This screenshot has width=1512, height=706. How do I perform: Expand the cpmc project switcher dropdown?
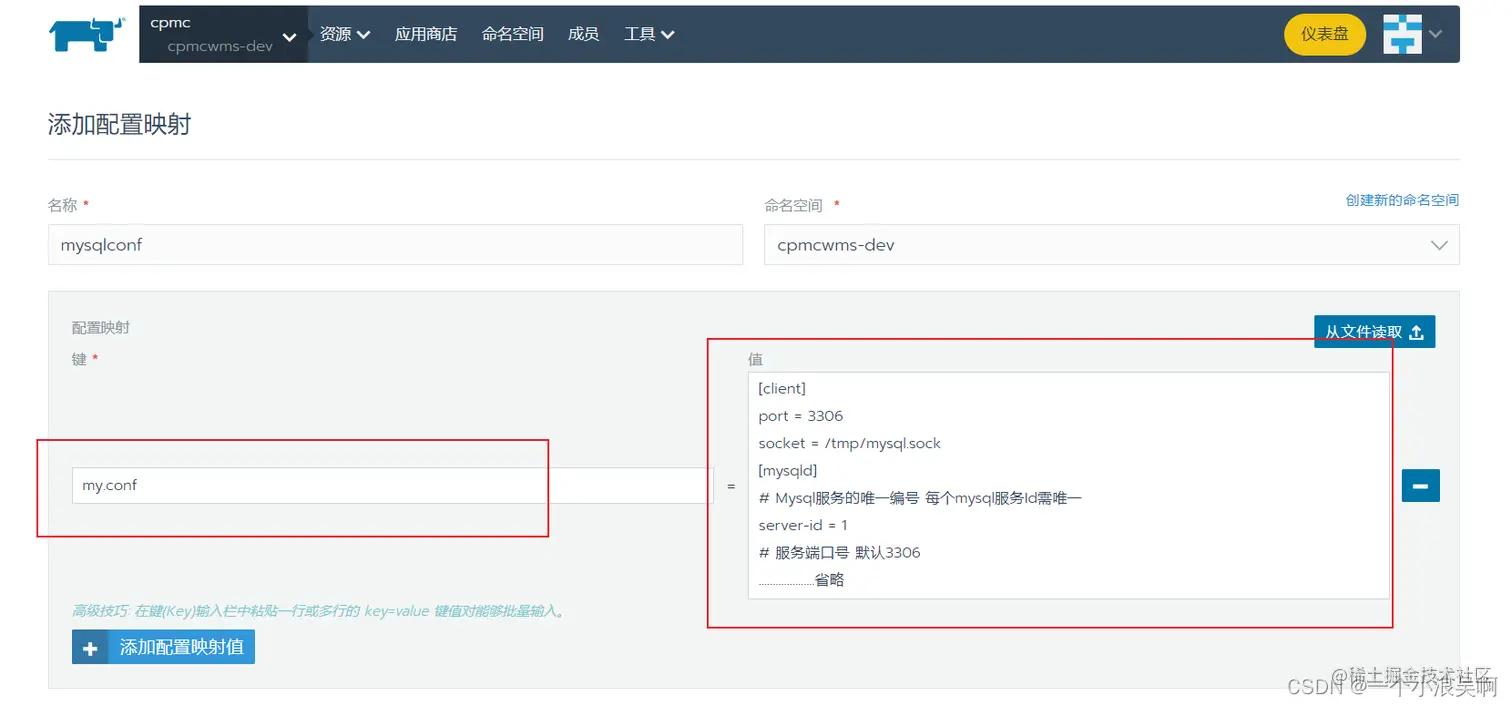(288, 33)
